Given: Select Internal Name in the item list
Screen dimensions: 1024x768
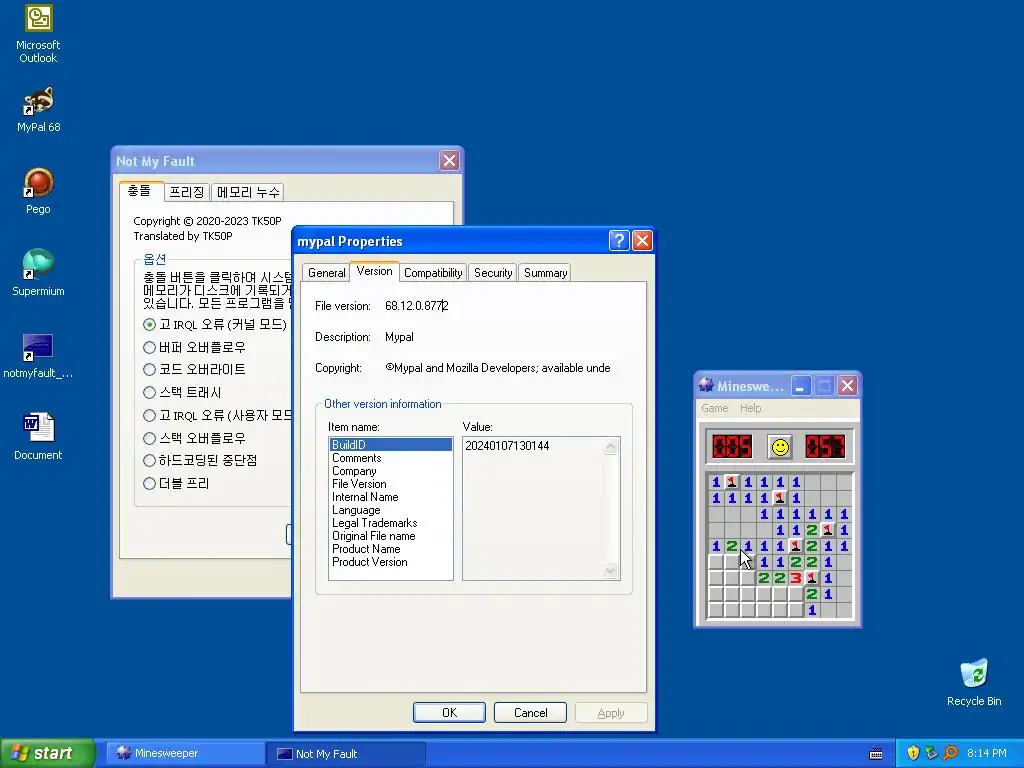Looking at the screenshot, I should coord(391,497).
